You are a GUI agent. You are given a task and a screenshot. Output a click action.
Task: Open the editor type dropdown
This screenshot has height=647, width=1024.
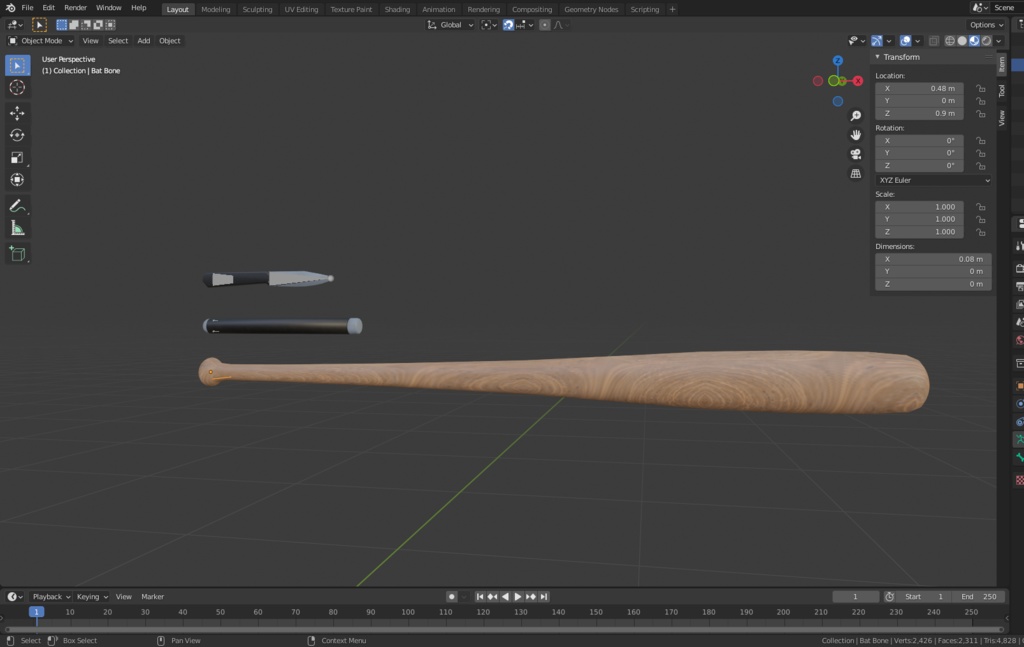[x=14, y=25]
